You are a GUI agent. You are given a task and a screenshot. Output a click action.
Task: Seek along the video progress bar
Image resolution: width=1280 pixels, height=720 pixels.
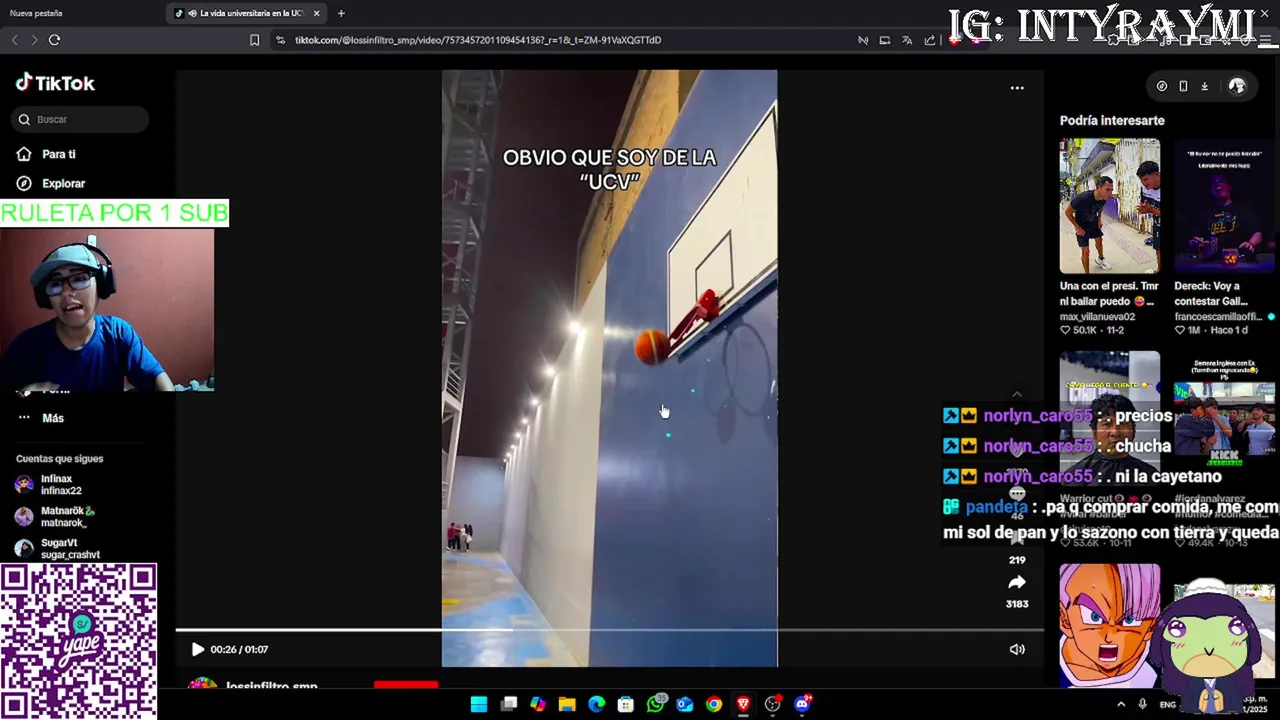pos(609,630)
